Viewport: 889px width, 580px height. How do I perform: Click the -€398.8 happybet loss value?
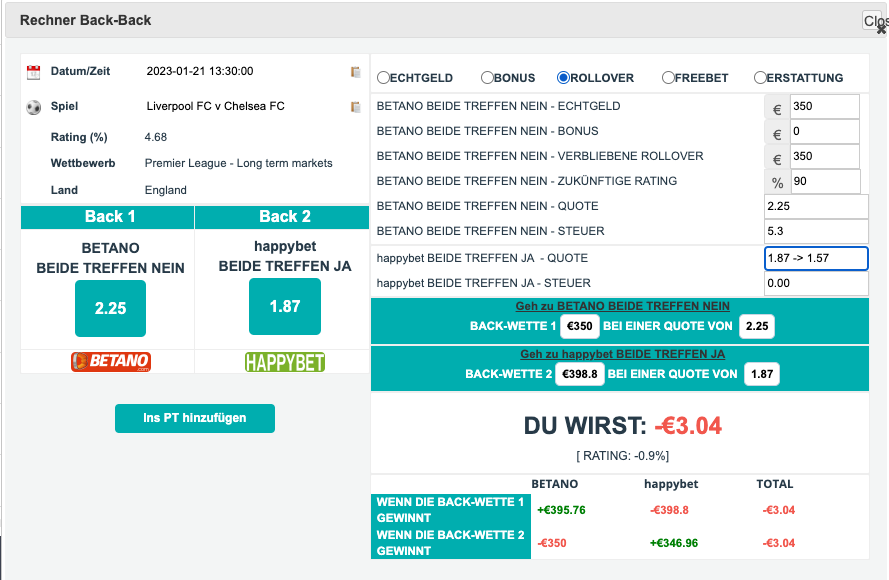click(670, 510)
